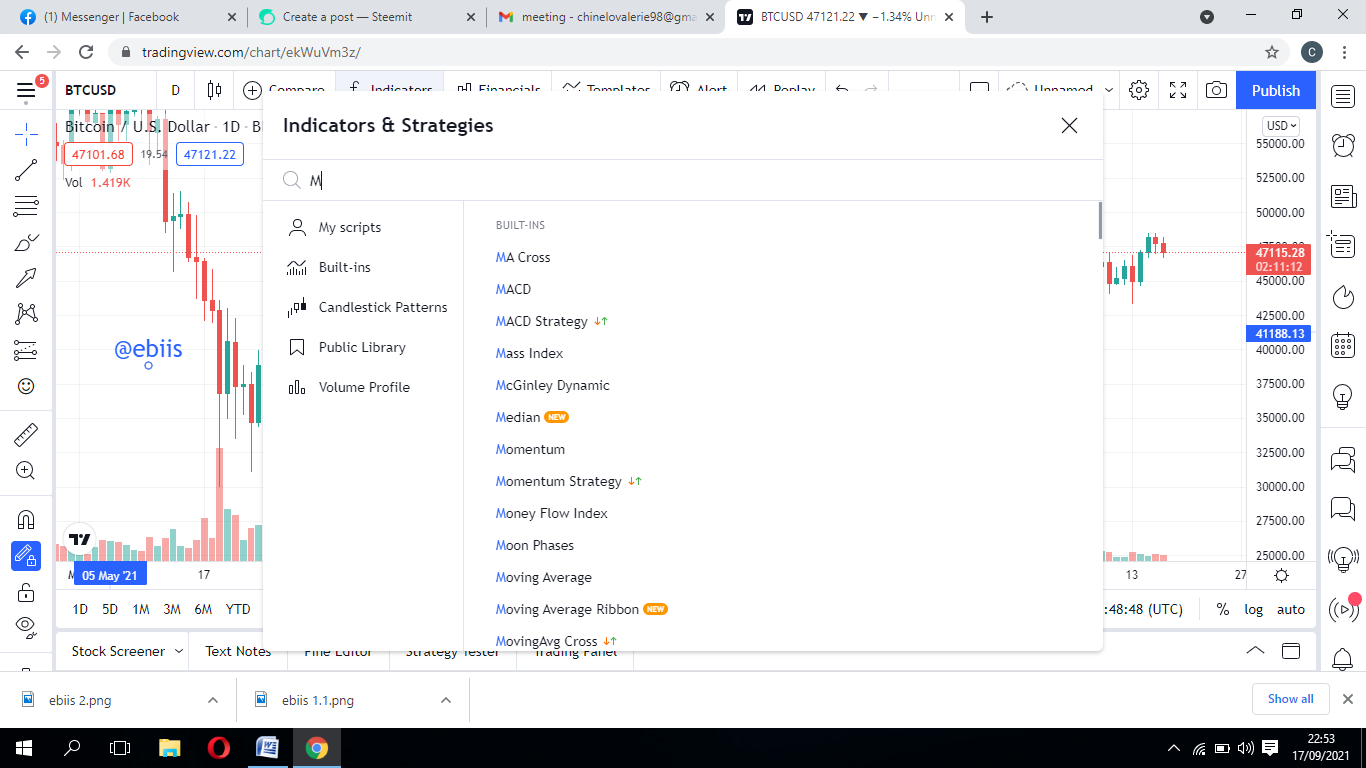The height and width of the screenshot is (768, 1366).
Task: Open the TradingView hamburger menu
Action: [26, 90]
